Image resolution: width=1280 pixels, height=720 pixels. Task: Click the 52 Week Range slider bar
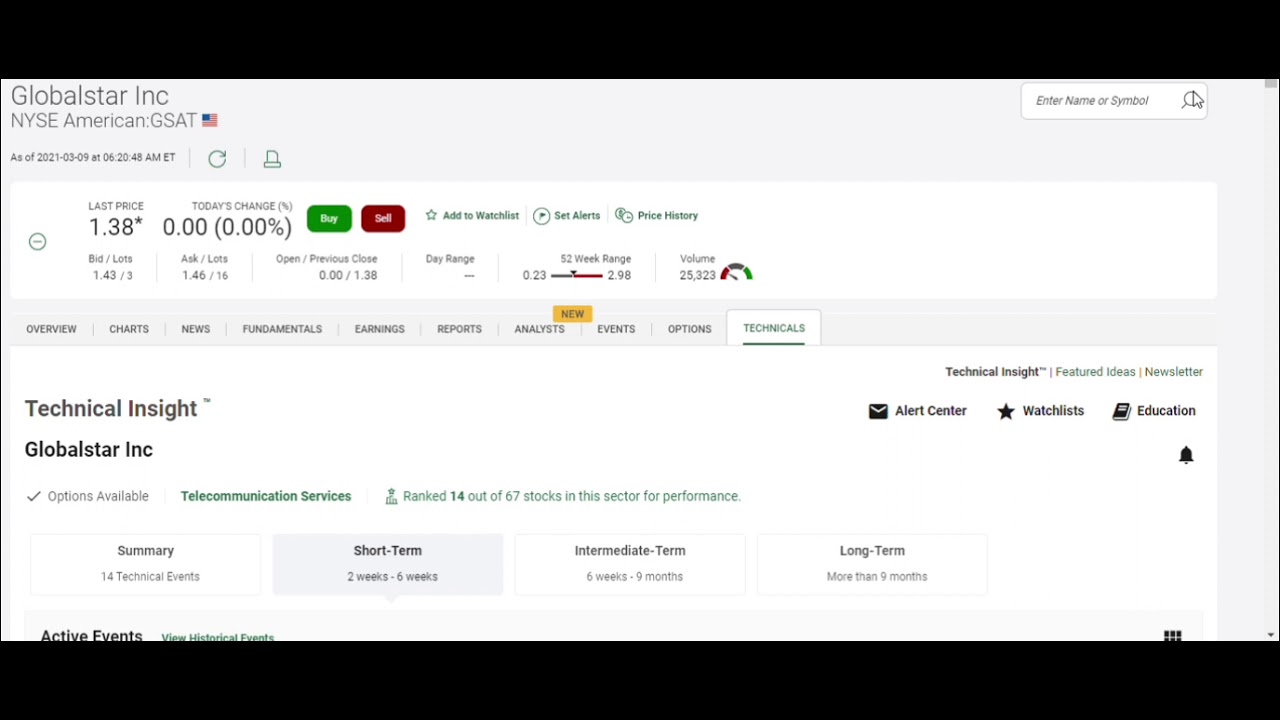577,275
